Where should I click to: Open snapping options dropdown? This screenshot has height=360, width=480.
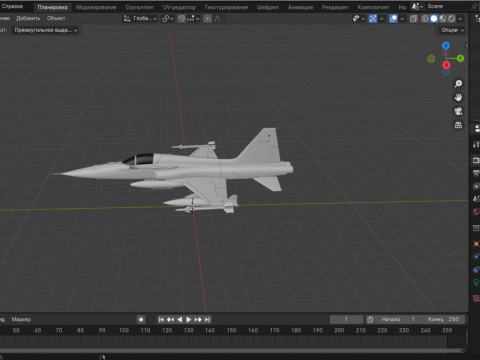(x=193, y=19)
